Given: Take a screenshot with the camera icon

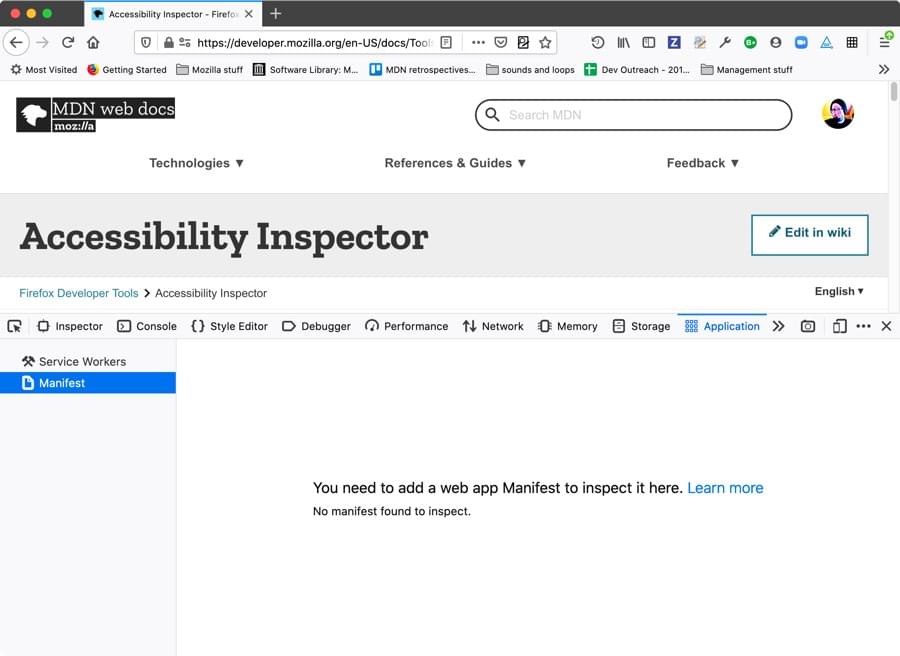Looking at the screenshot, I should (808, 326).
